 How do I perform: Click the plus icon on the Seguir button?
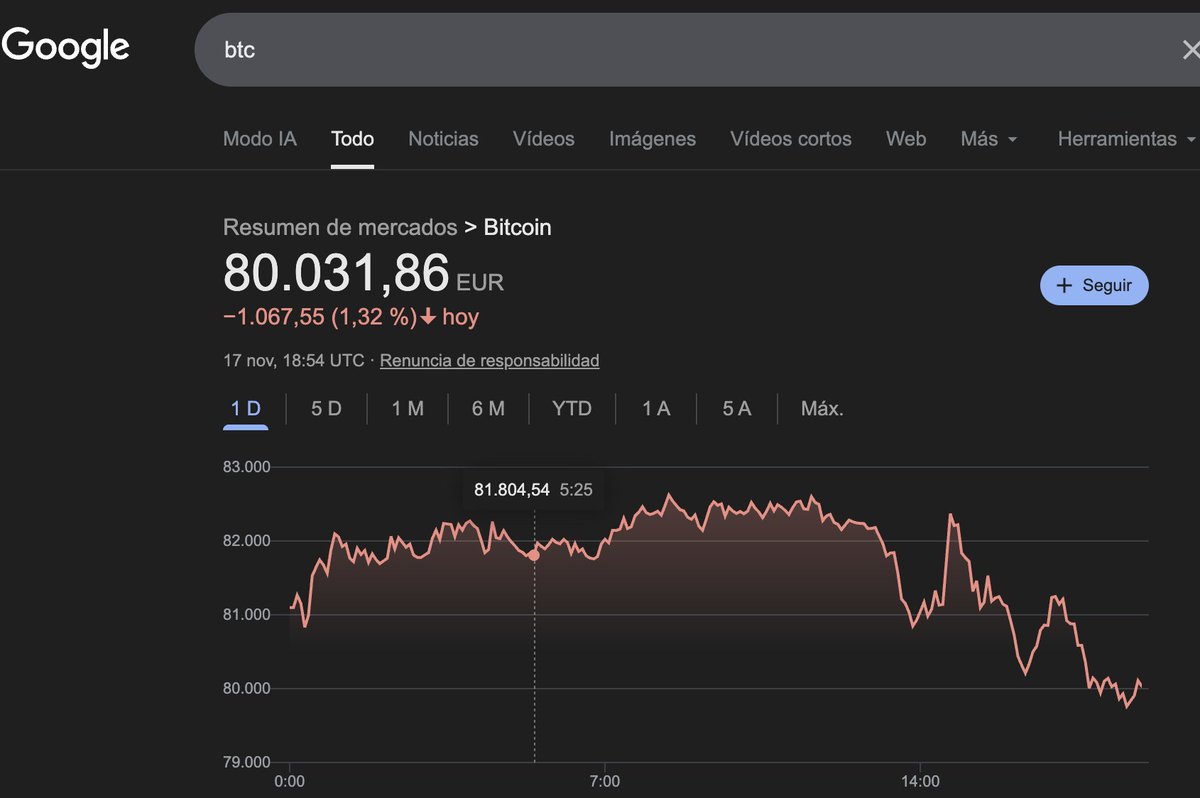1063,285
